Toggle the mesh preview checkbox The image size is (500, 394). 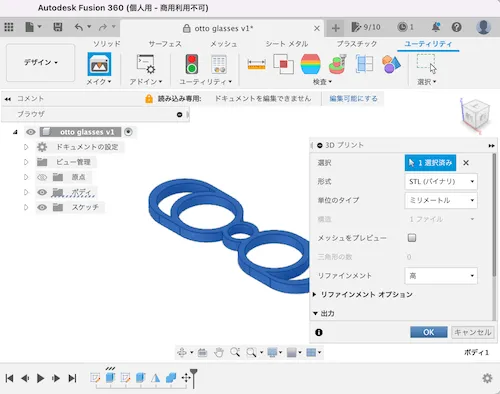coord(412,238)
